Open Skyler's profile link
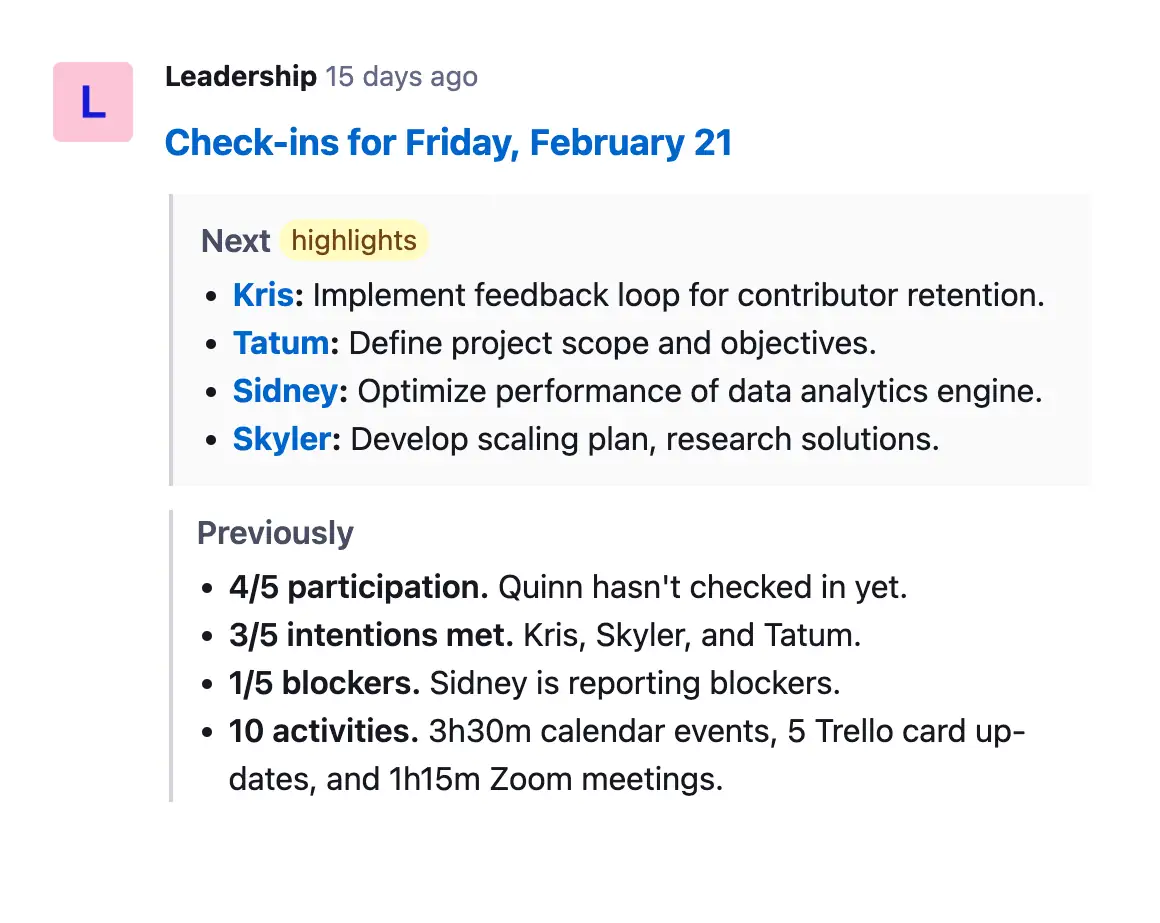 (x=281, y=440)
